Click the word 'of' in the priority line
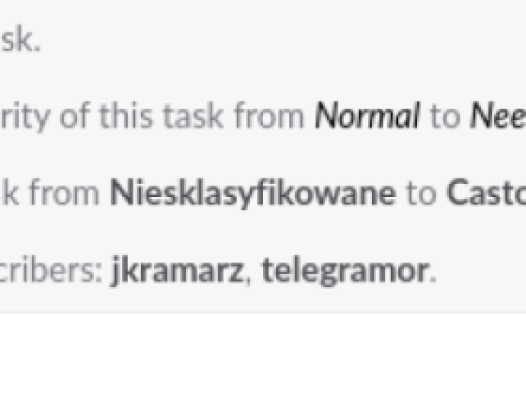This screenshot has height=394, width=526. click(x=75, y=116)
